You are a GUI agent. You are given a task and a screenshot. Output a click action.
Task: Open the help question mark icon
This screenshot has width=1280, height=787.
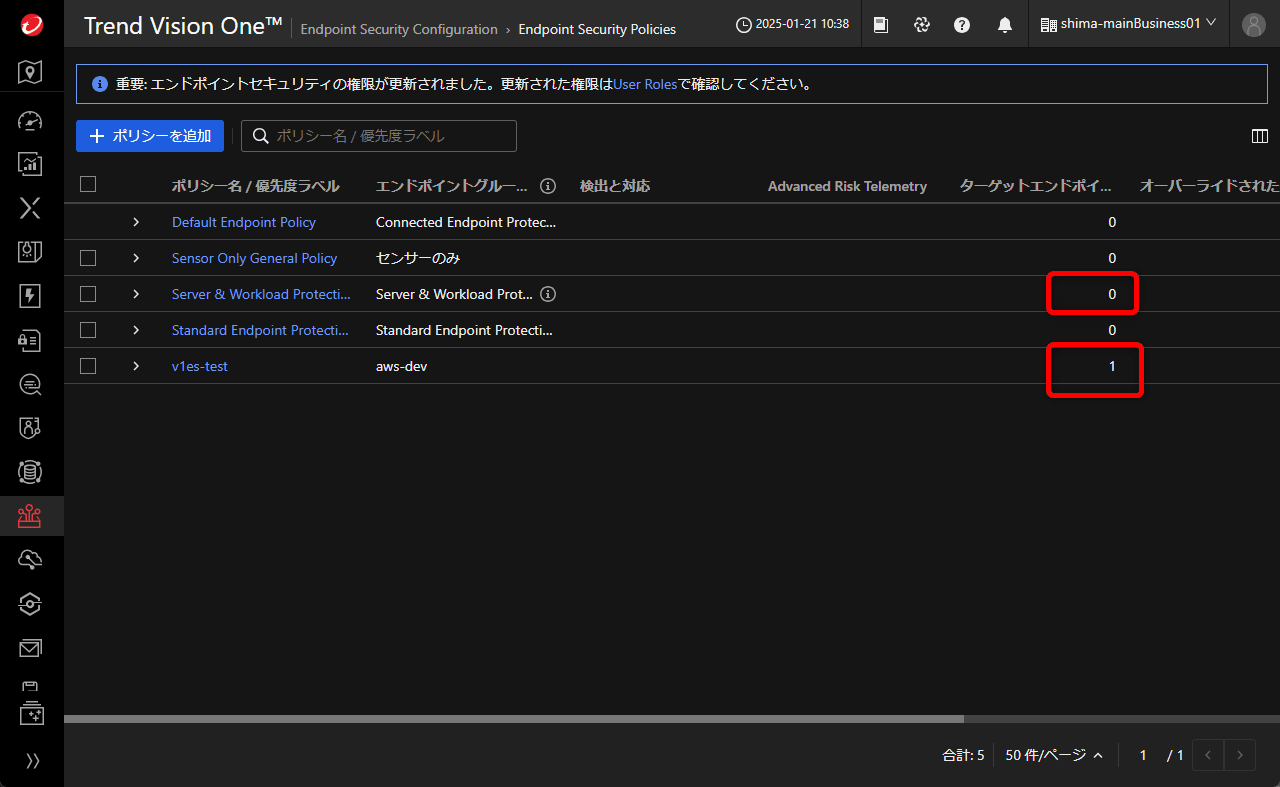(x=962, y=25)
